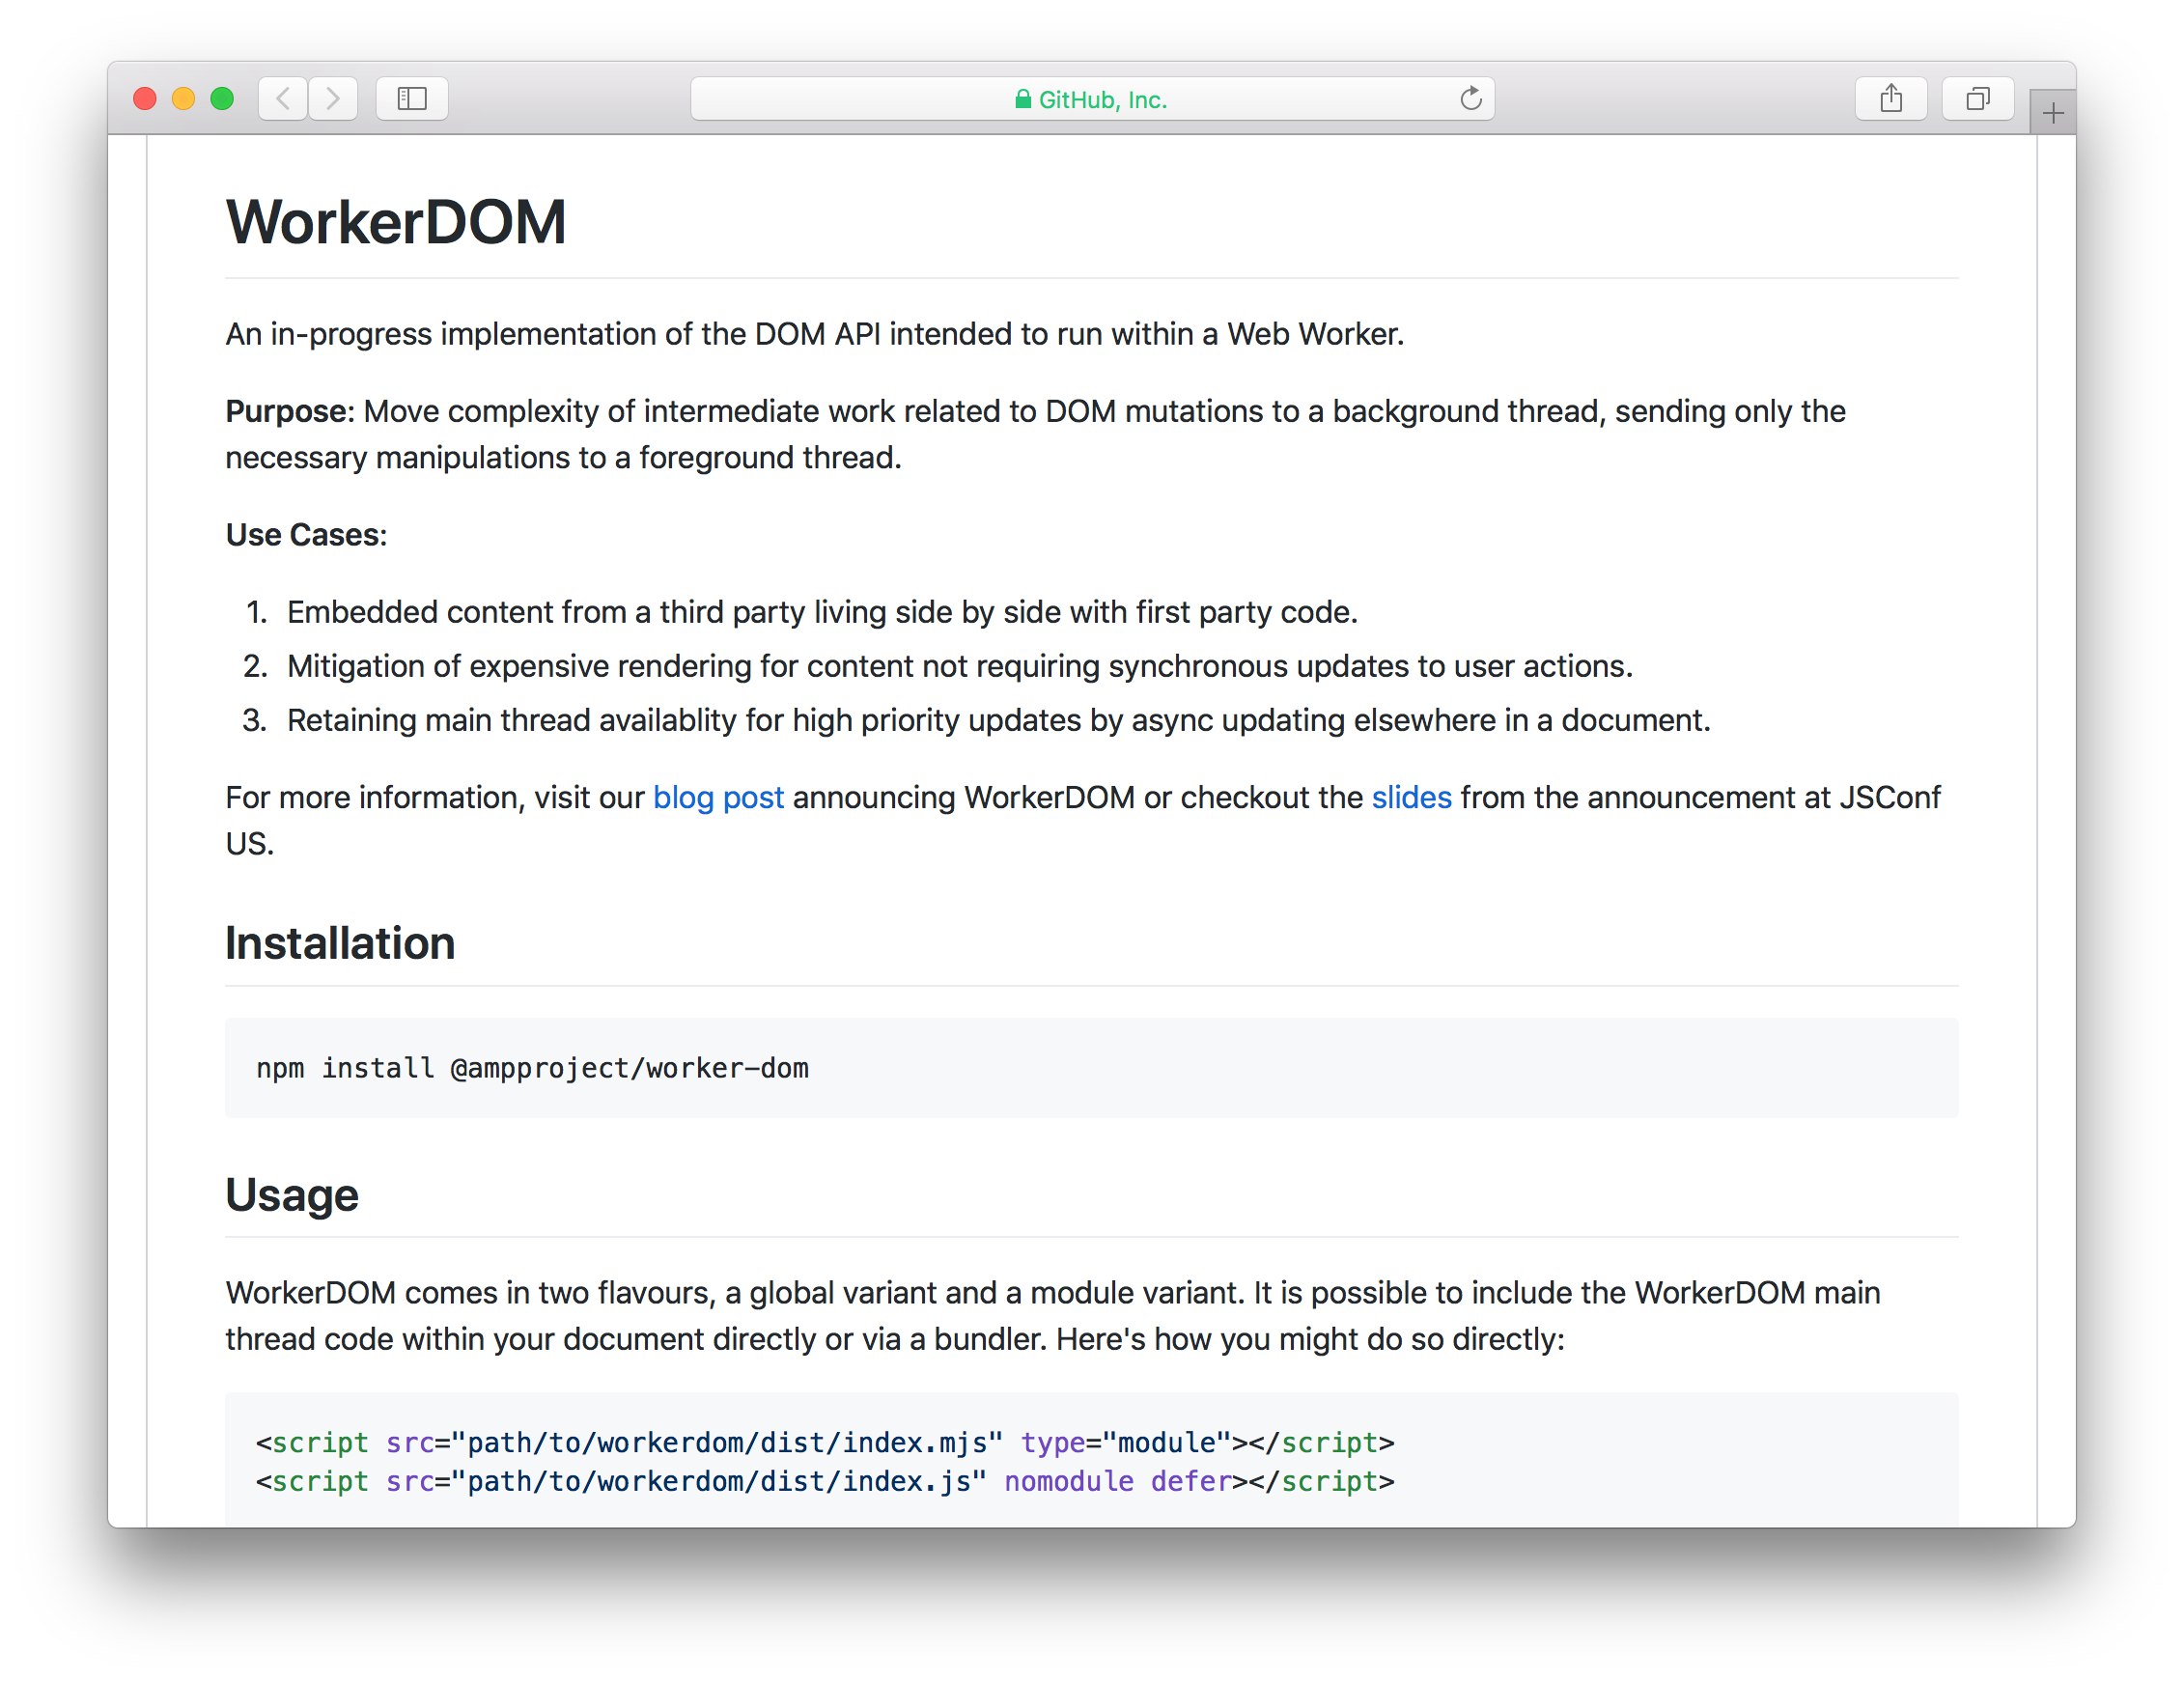Click list item about mitigation of expensive rendering

(959, 666)
